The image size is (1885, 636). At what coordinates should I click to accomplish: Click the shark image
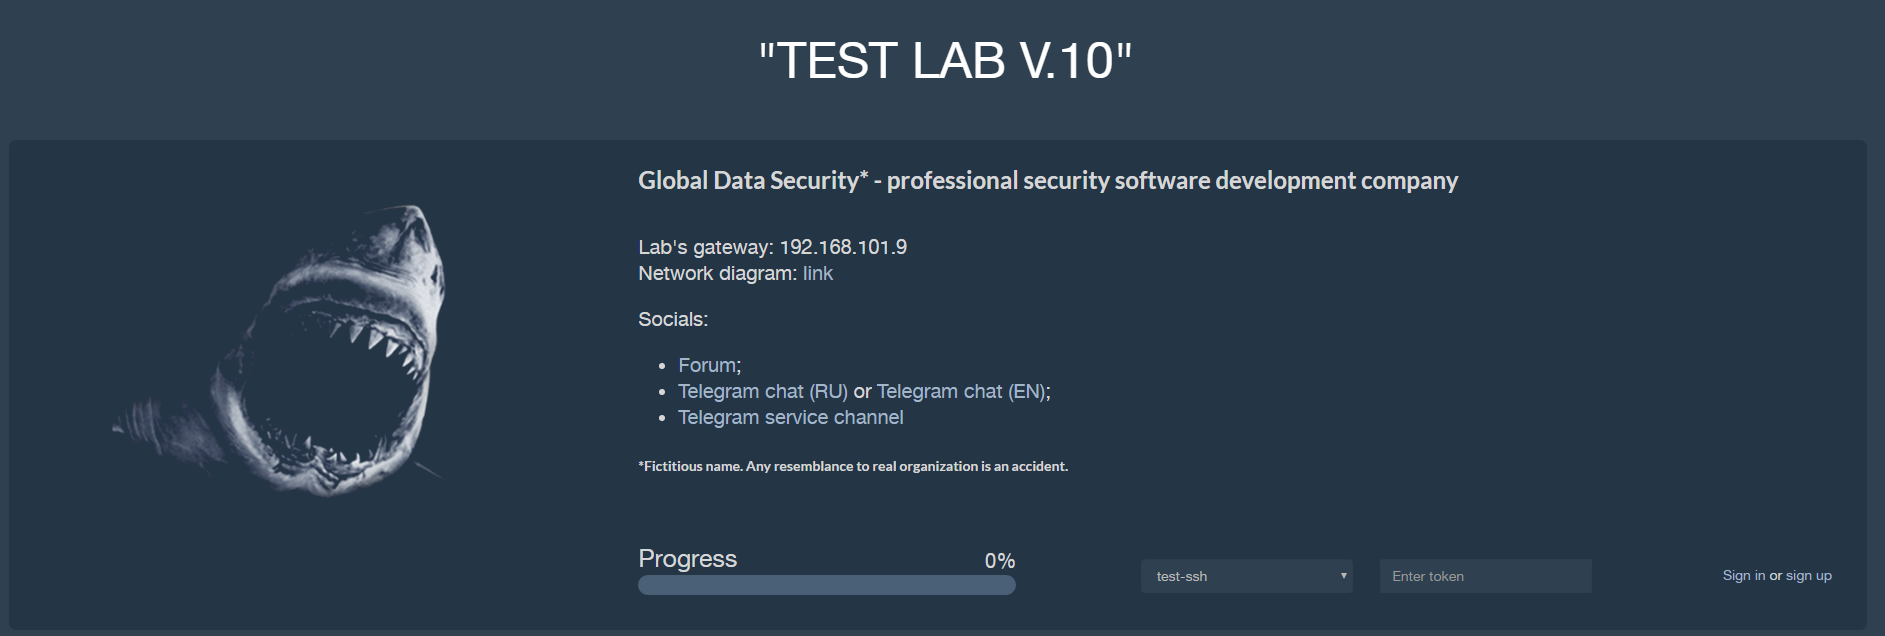tap(280, 350)
